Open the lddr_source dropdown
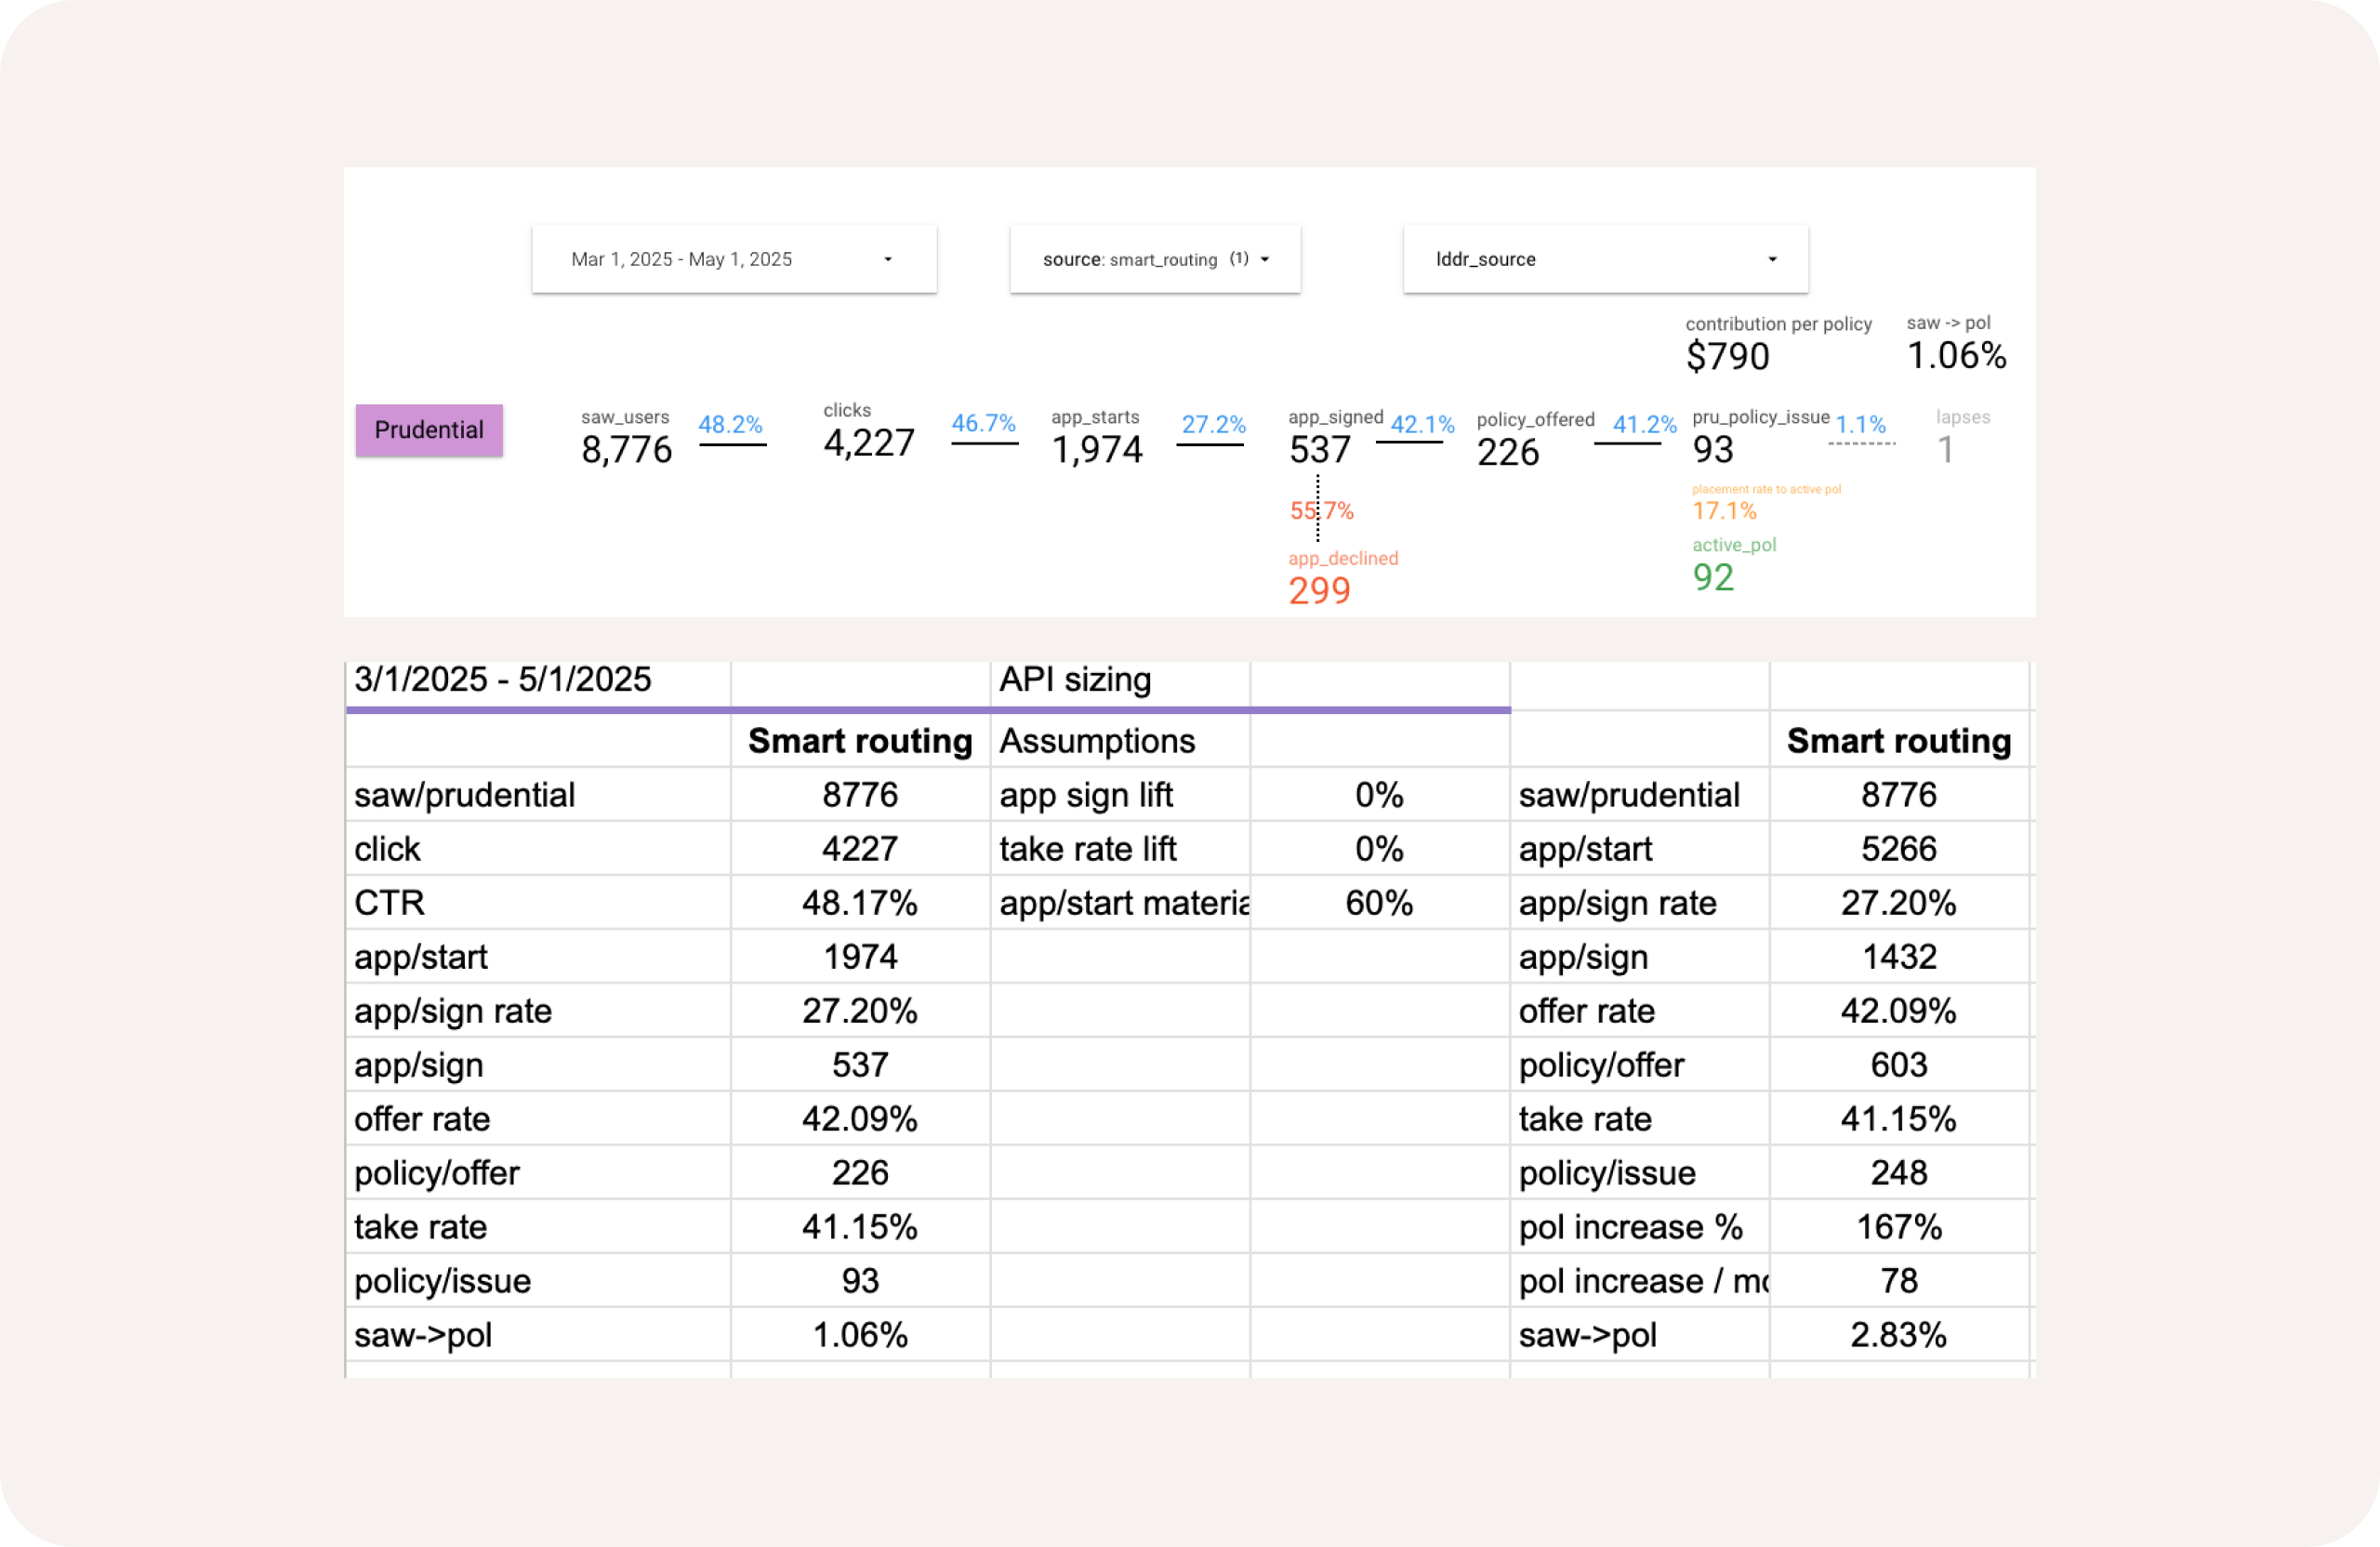Screen dimensions: 2380x1547 click(1604, 259)
